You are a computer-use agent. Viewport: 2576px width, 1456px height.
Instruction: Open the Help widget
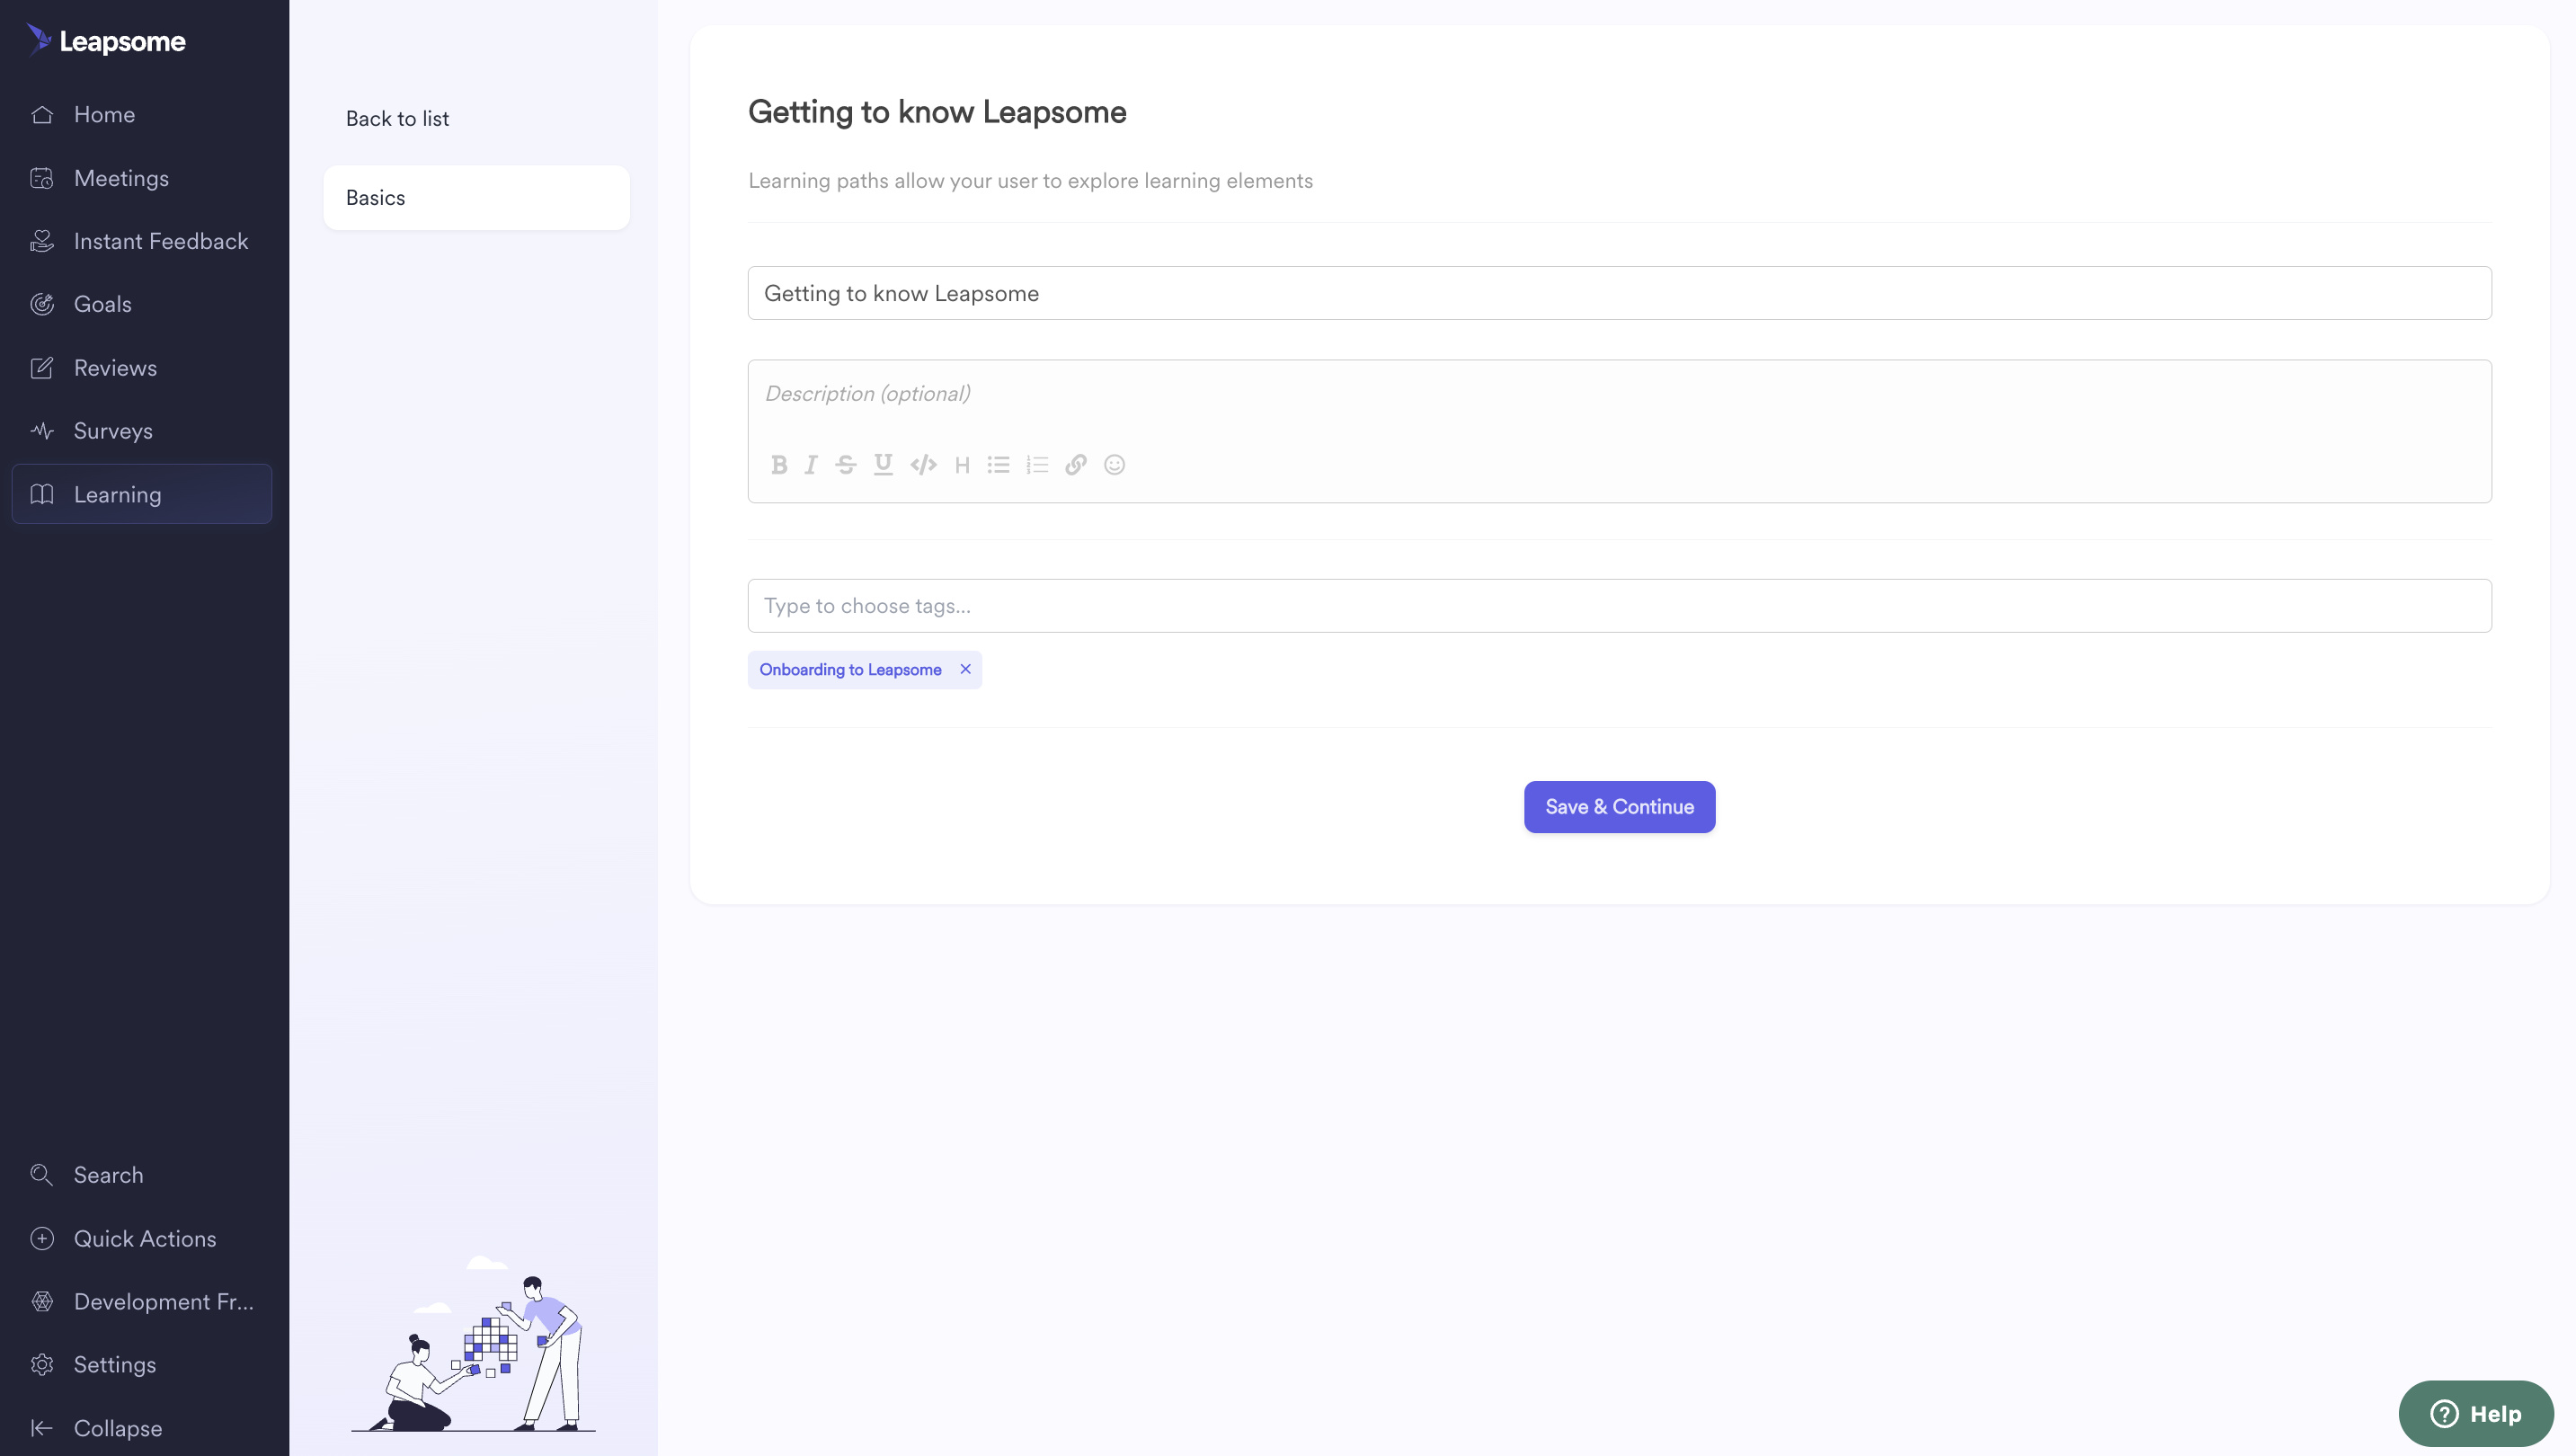click(2475, 1413)
